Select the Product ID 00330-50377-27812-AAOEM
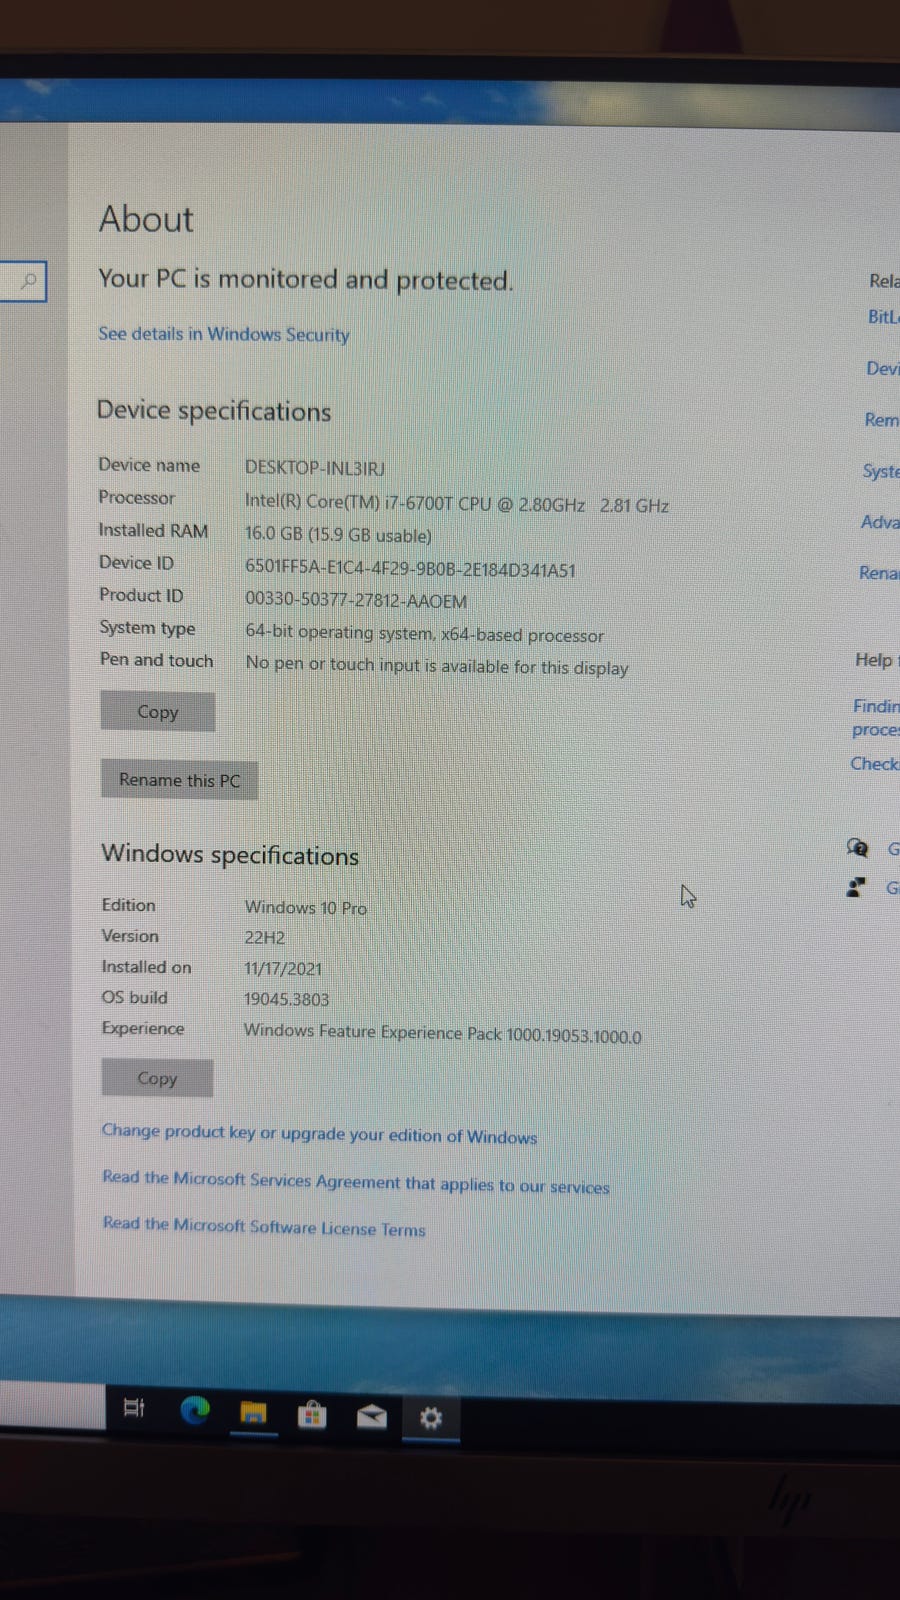Image resolution: width=900 pixels, height=1600 pixels. pyautogui.click(x=356, y=601)
